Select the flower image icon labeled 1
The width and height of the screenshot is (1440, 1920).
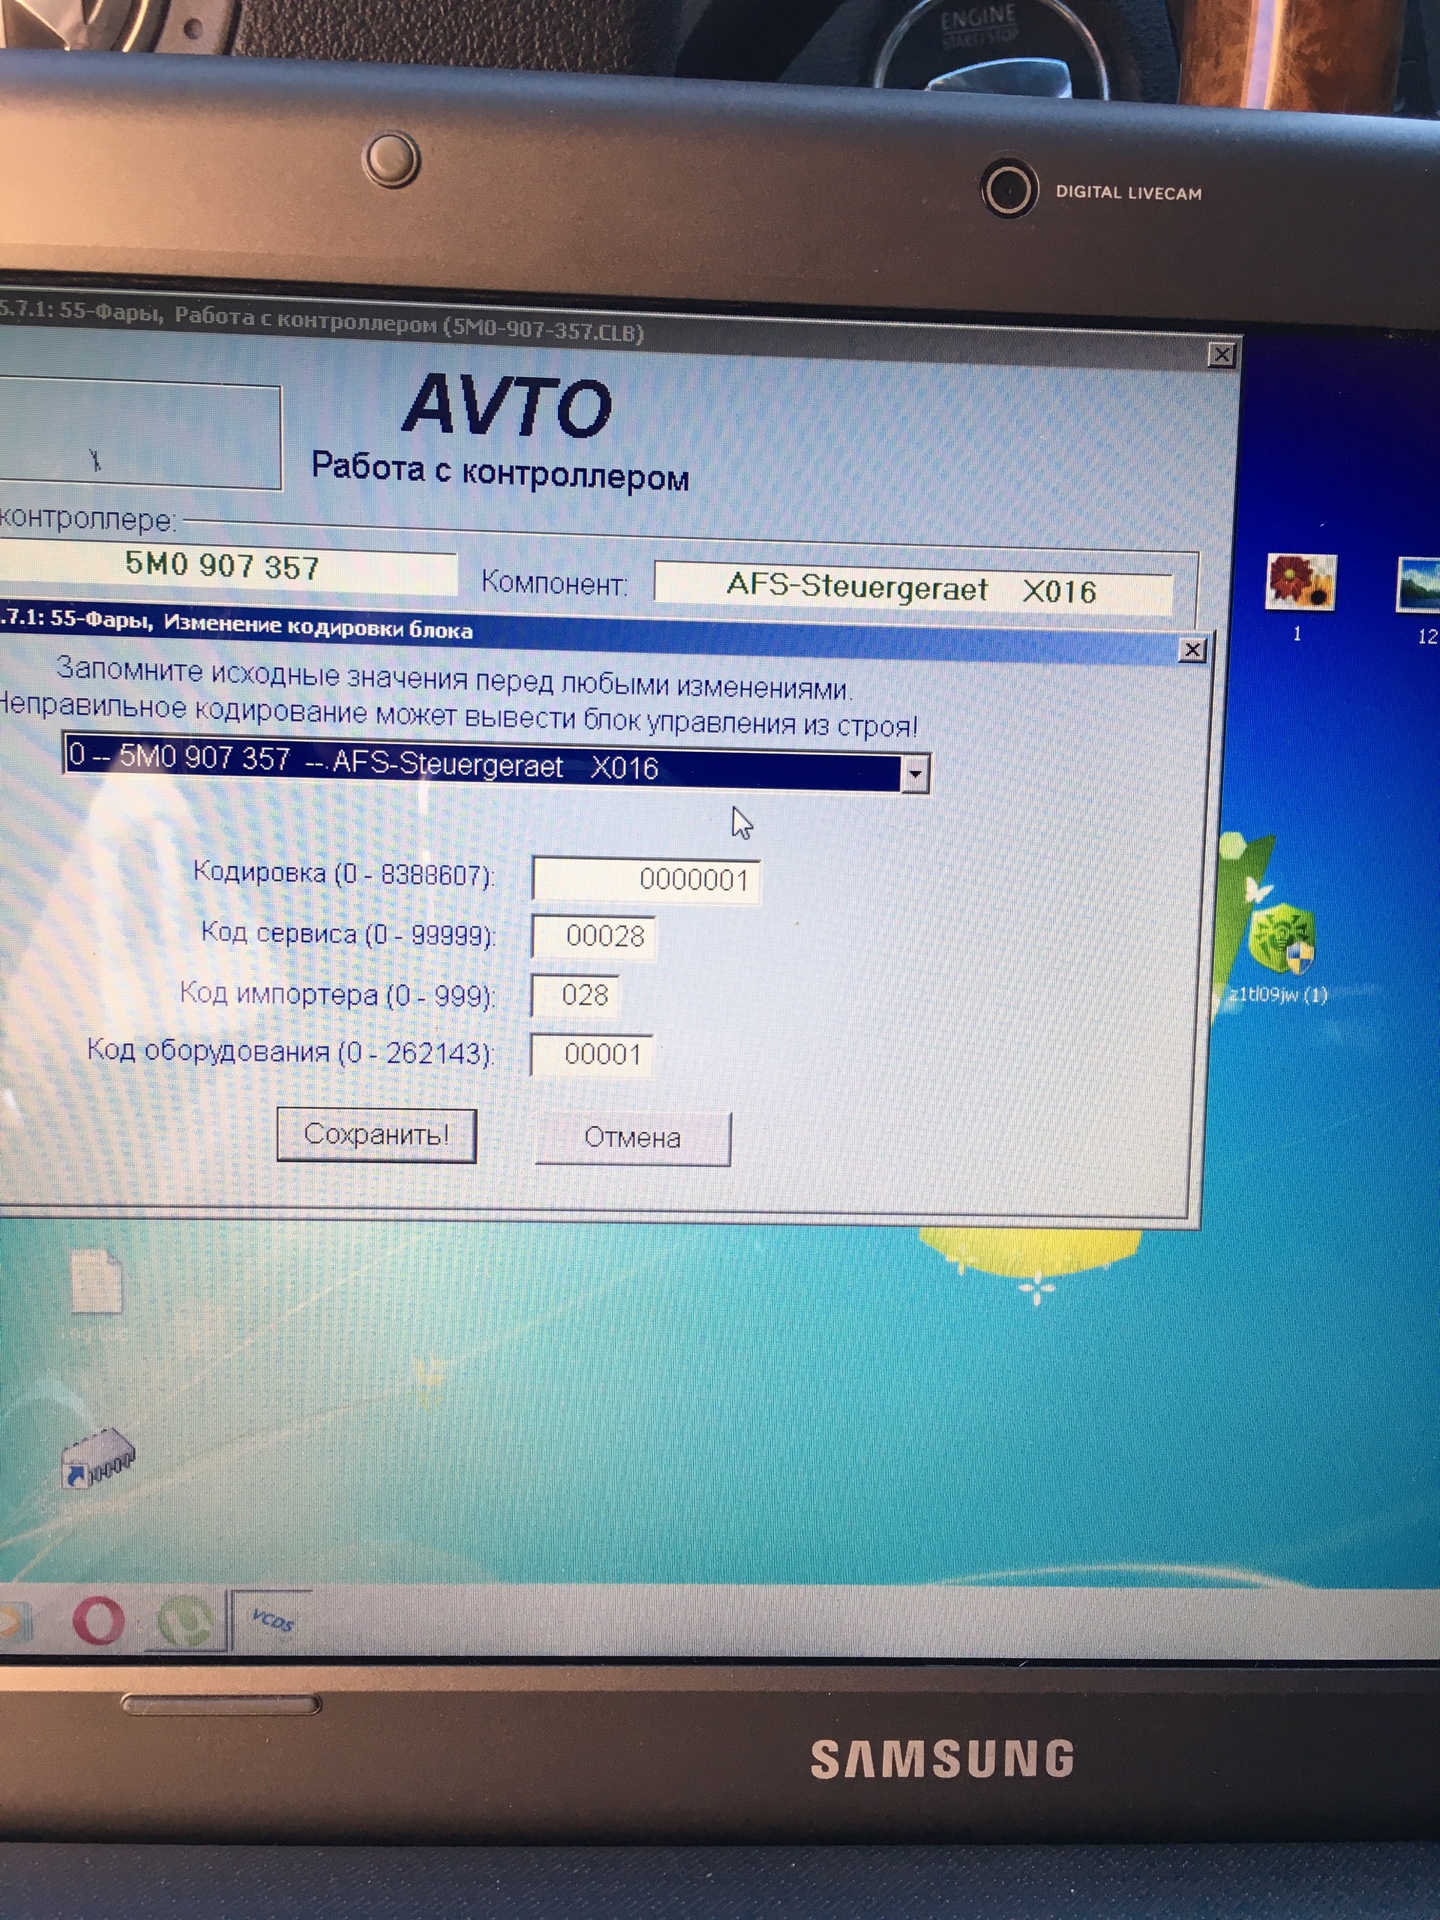tap(1299, 583)
